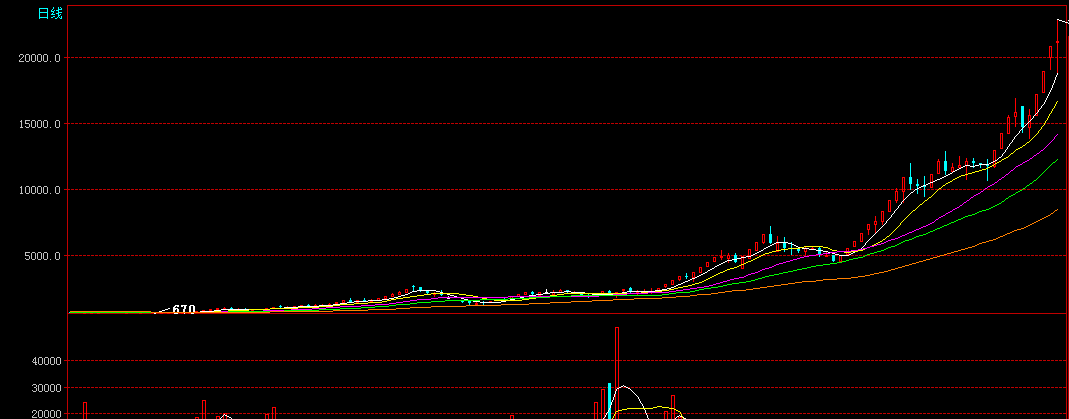Screen dimensions: 1069x419
Task: Click the 15000.0 price axis label
Action: (x=40, y=124)
